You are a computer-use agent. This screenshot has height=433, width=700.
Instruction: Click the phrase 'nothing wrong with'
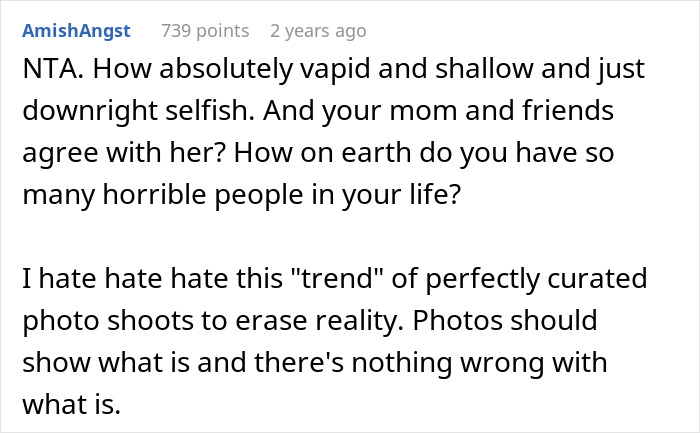click(x=479, y=363)
